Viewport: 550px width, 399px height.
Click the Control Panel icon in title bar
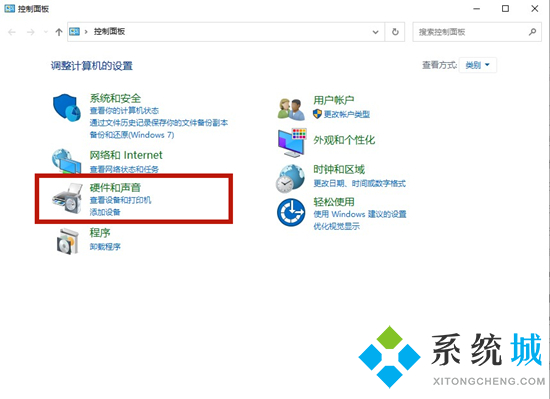click(x=9, y=8)
